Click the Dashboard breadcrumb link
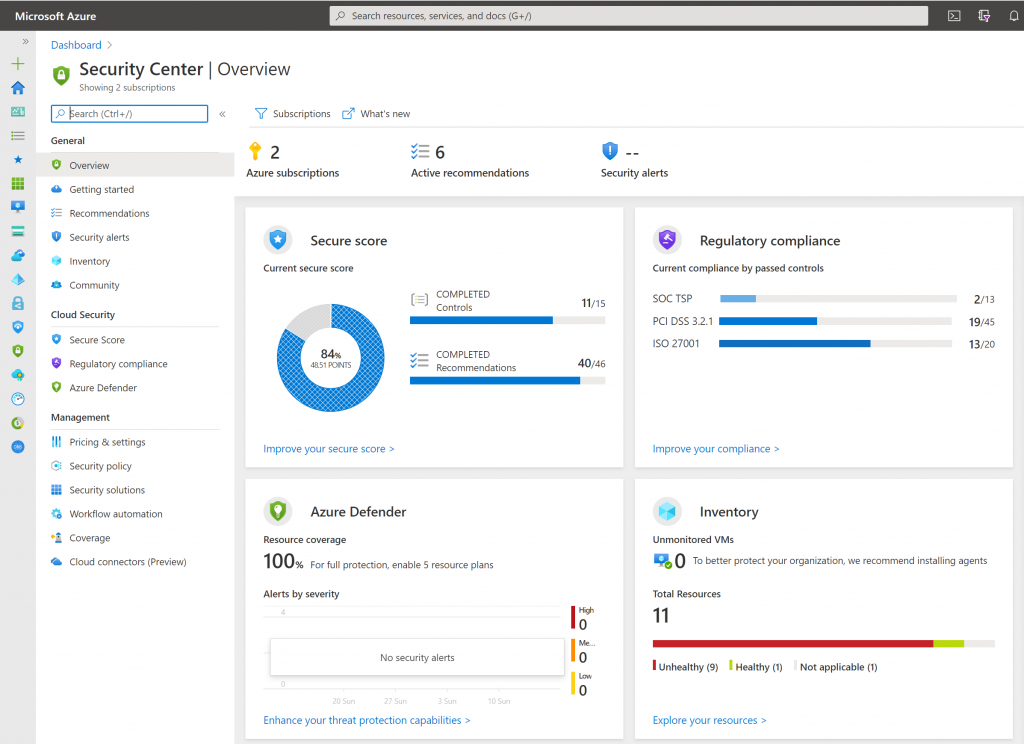 click(x=76, y=45)
